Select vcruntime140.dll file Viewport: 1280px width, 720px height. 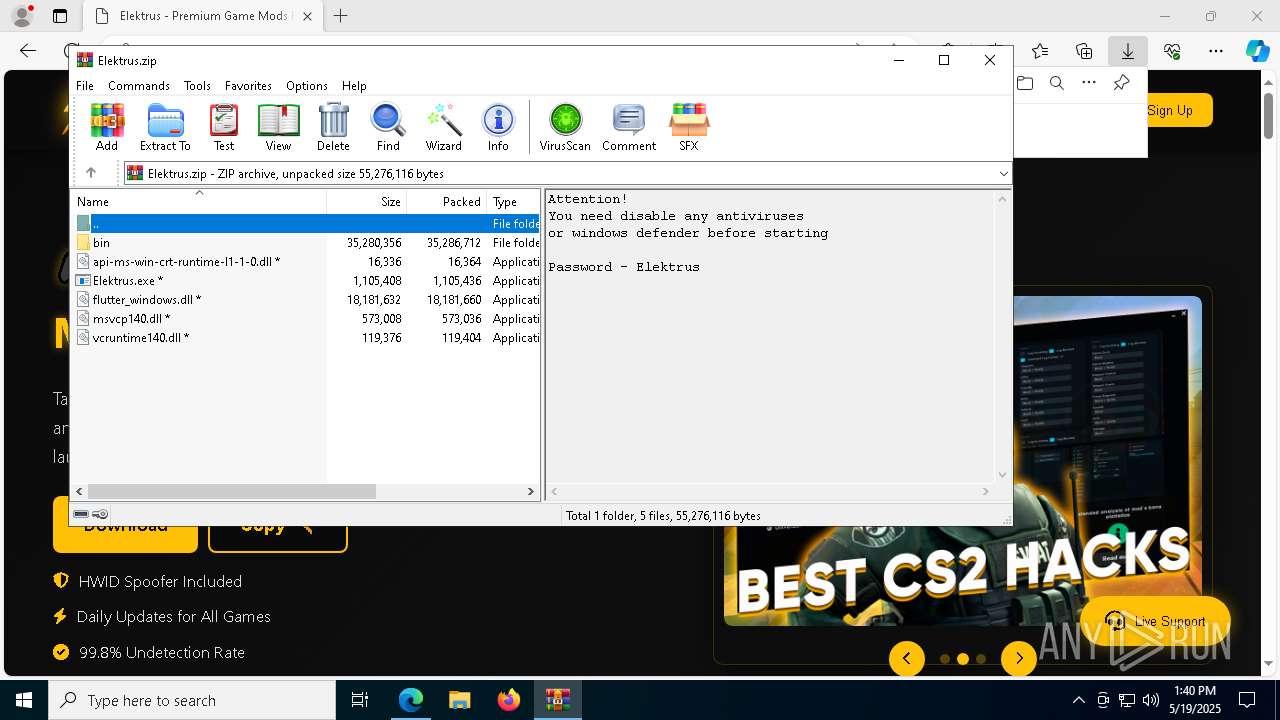(x=305, y=338)
